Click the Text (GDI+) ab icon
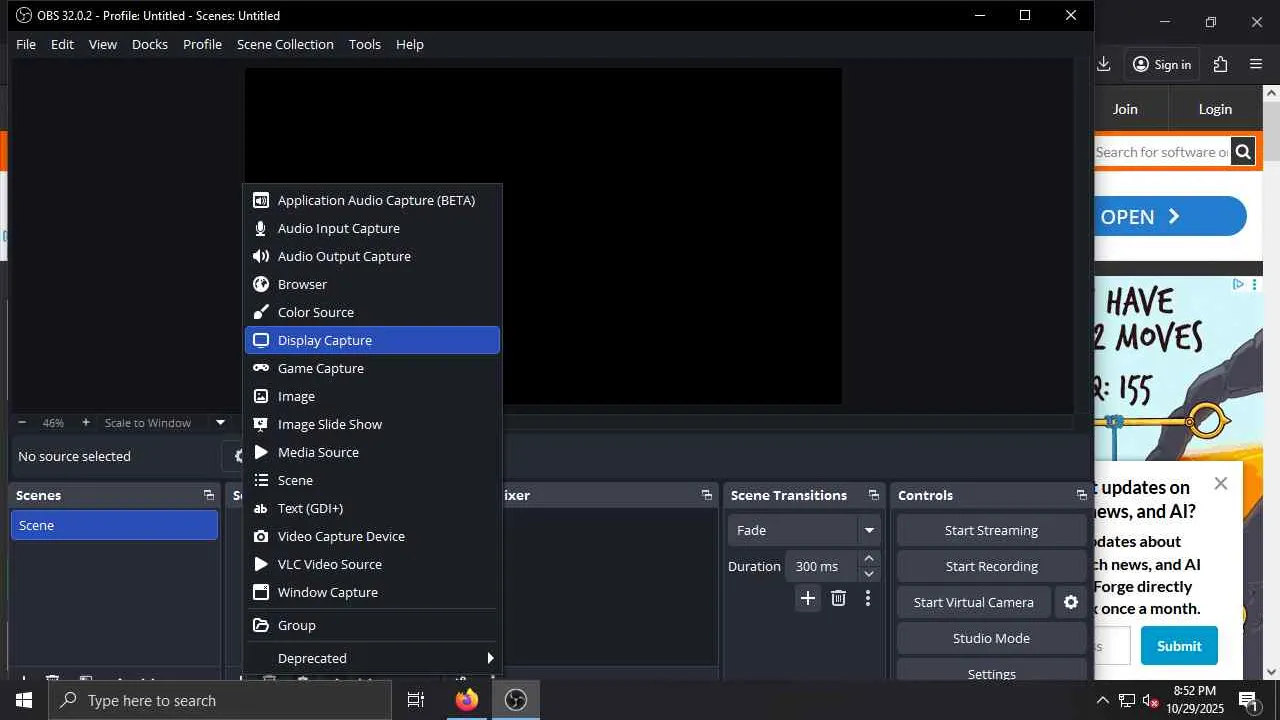Viewport: 1280px width, 720px height. click(x=261, y=508)
